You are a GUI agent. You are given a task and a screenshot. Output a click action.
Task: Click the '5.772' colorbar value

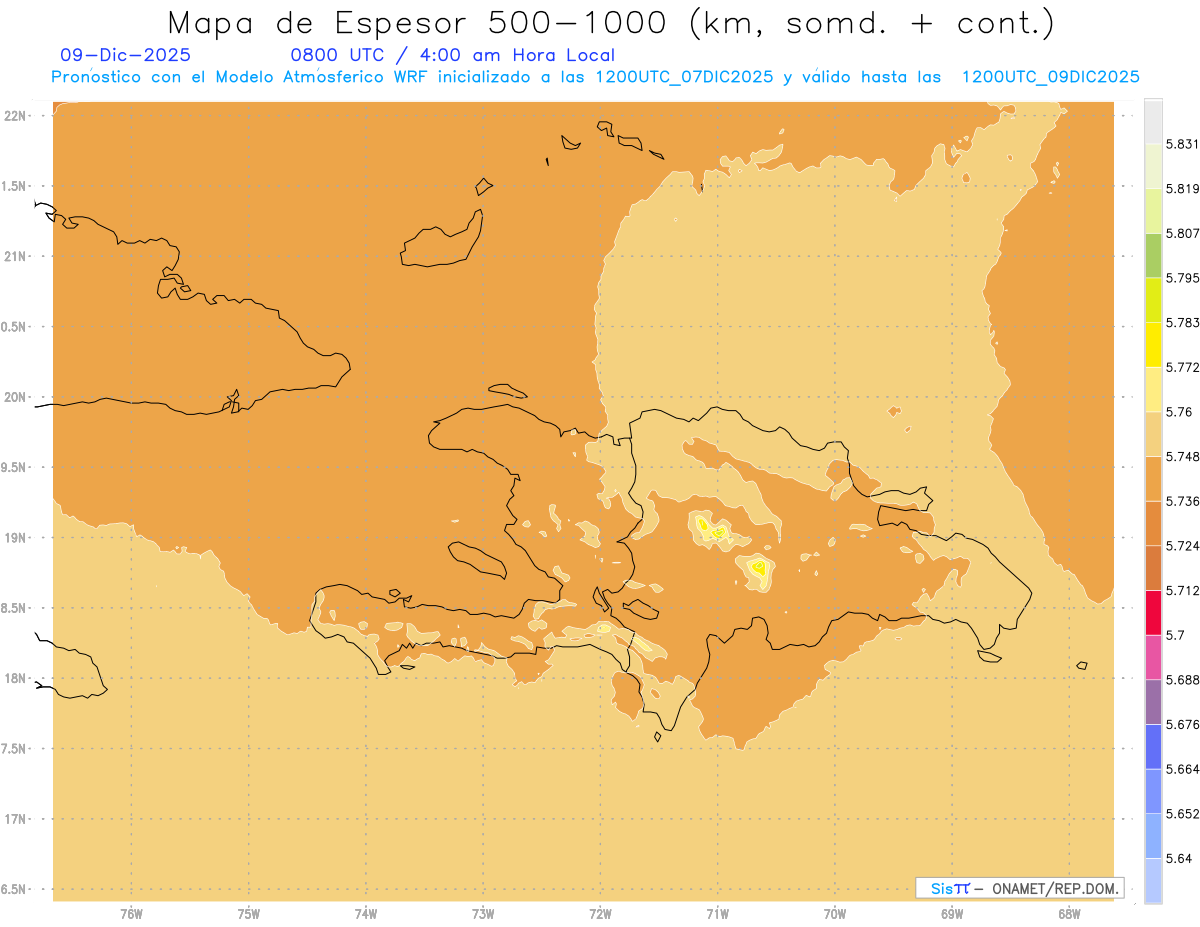[1182, 368]
